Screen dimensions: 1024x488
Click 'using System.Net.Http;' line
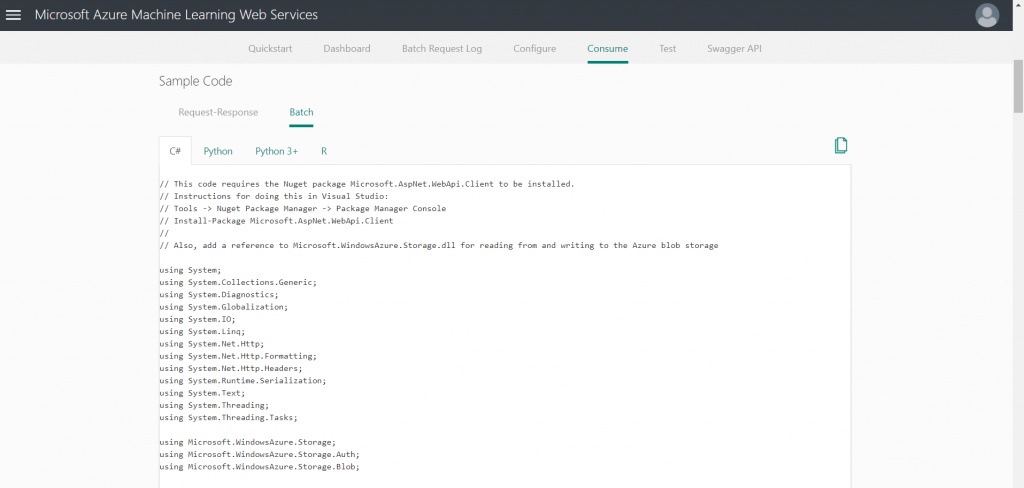(212, 344)
